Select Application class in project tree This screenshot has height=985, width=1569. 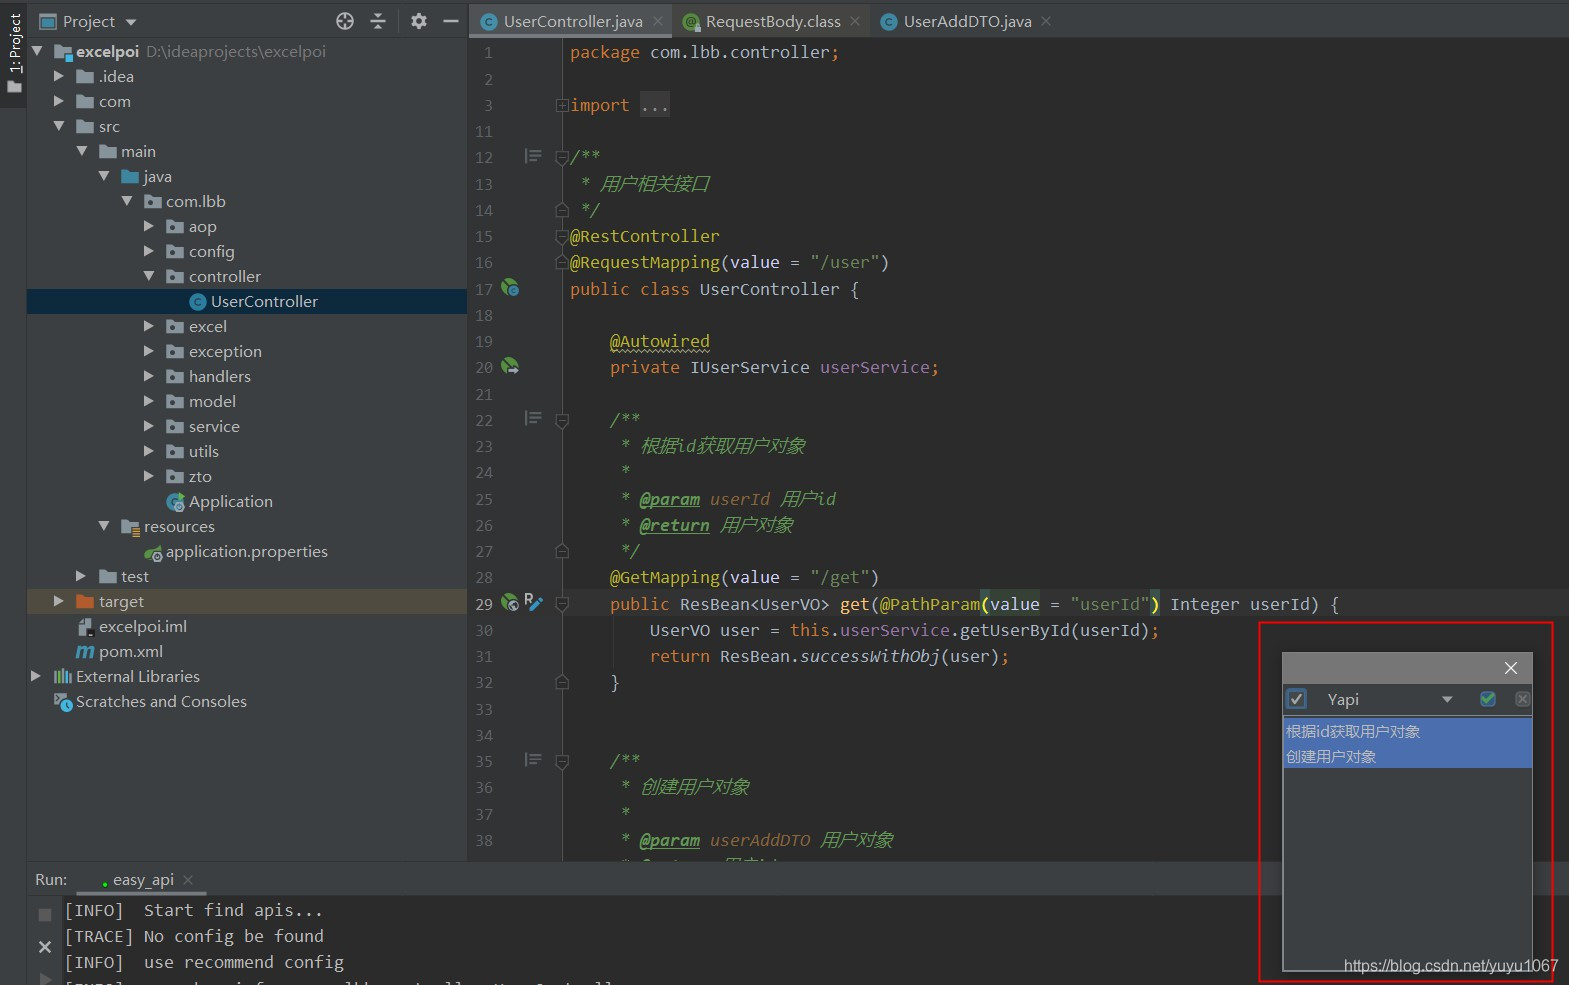pyautogui.click(x=230, y=501)
